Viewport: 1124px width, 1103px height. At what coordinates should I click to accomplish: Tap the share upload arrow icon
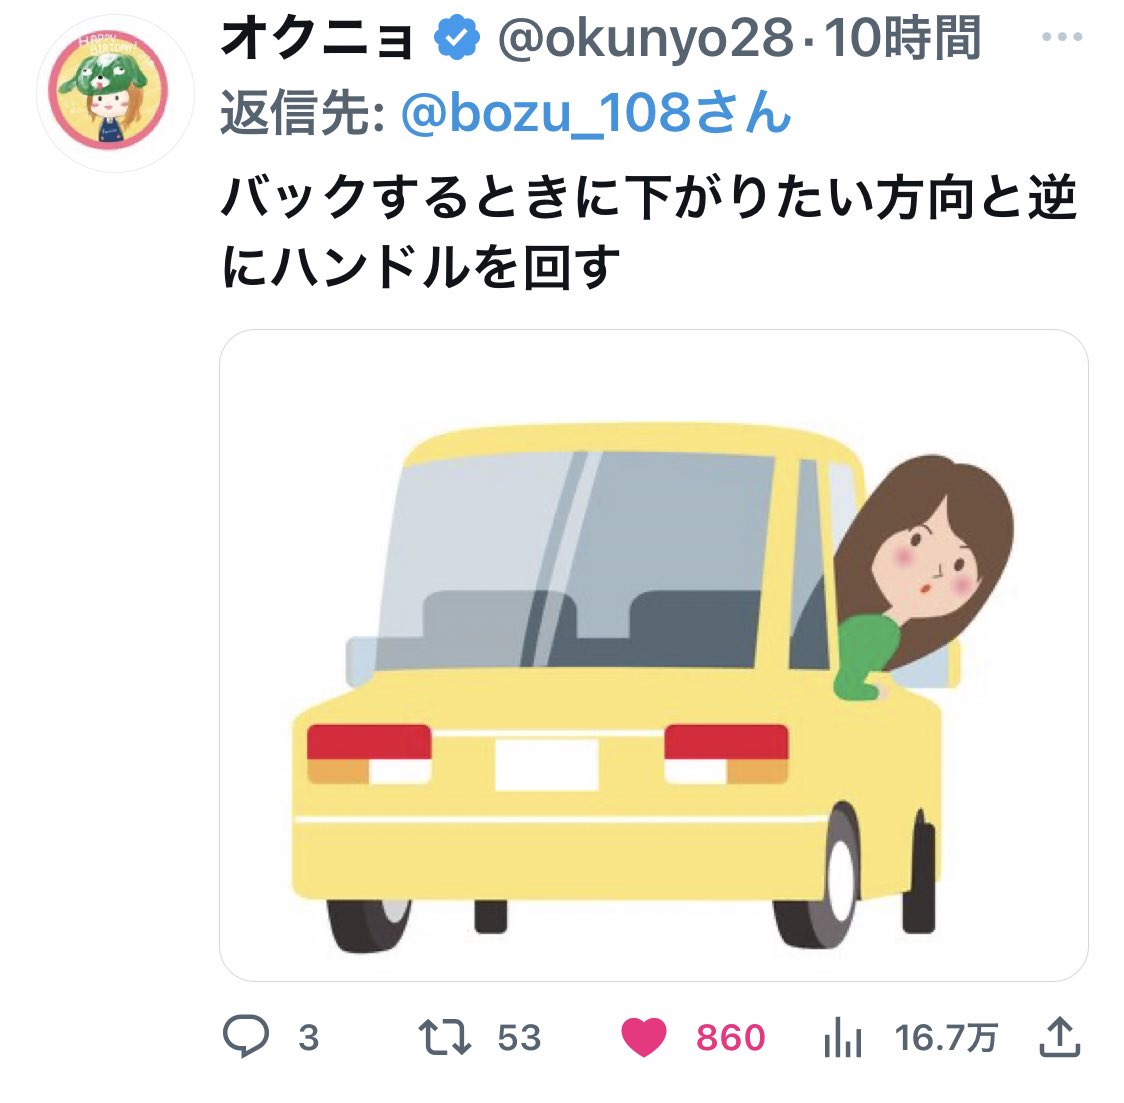click(1059, 1036)
